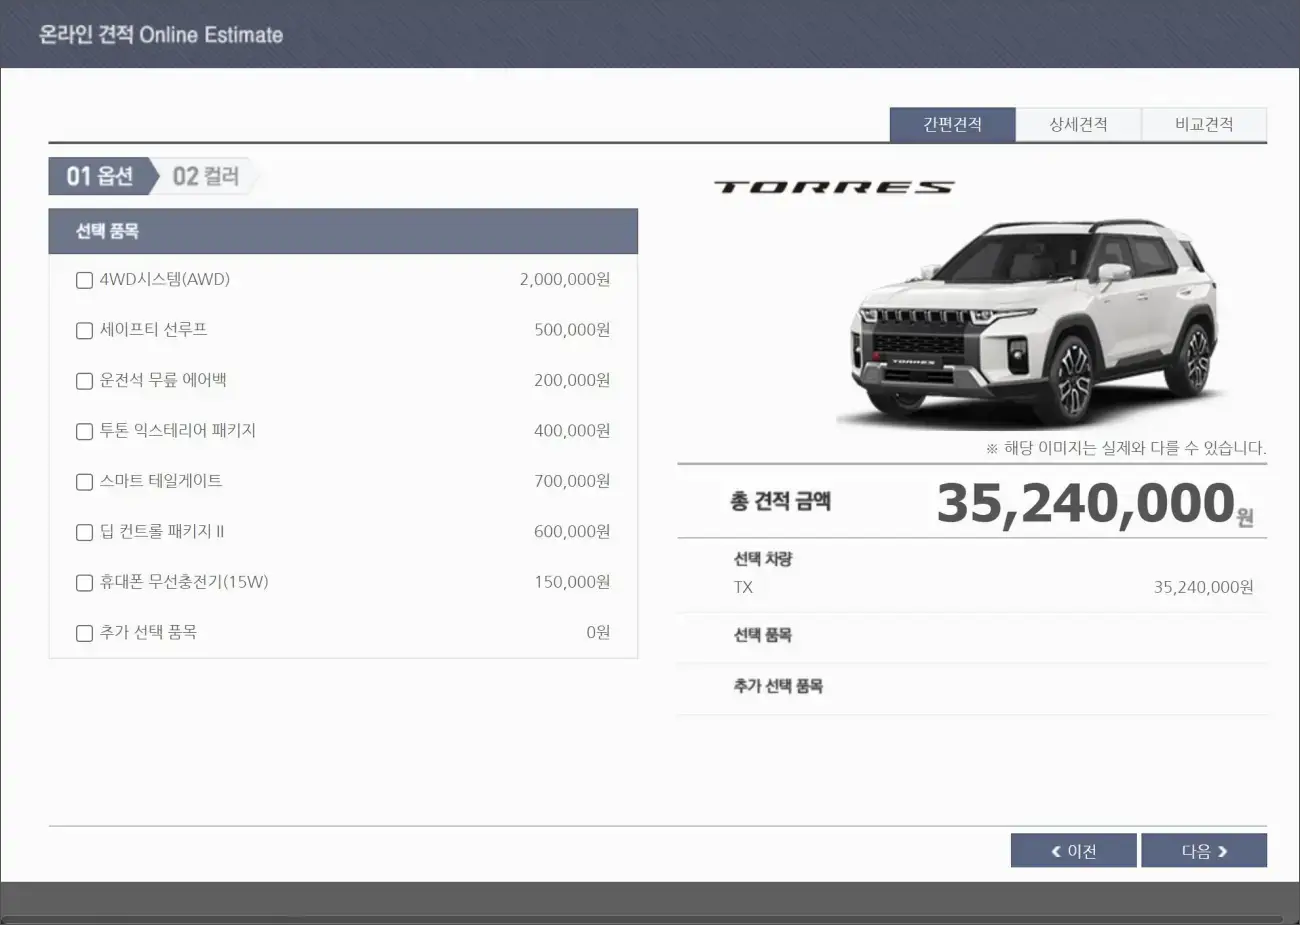Image resolution: width=1300 pixels, height=925 pixels.
Task: Open the 비교견적 tab
Action: (1204, 125)
